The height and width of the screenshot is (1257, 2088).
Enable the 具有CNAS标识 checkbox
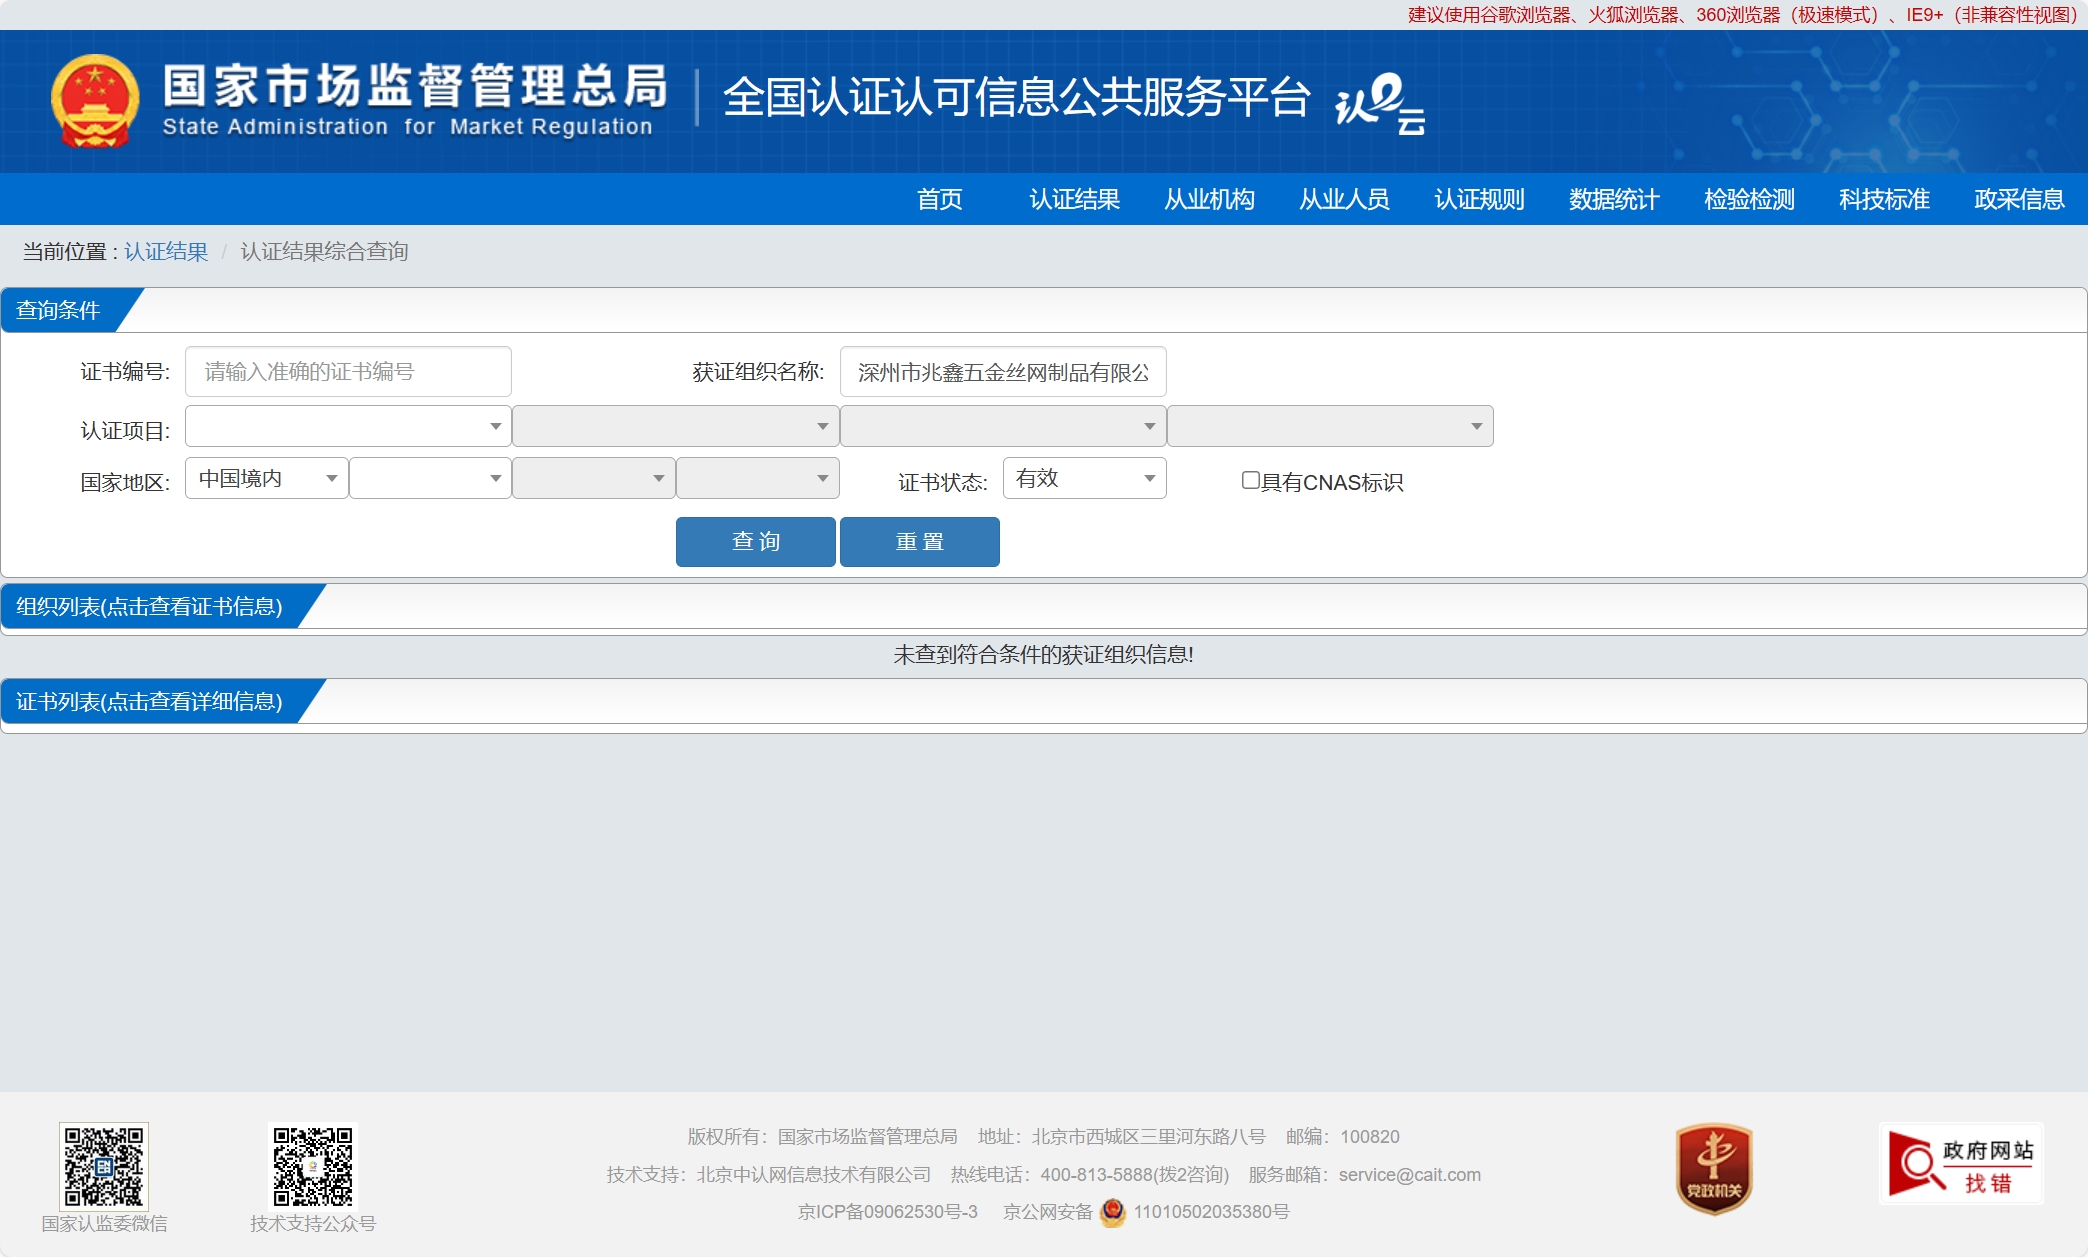(1250, 480)
